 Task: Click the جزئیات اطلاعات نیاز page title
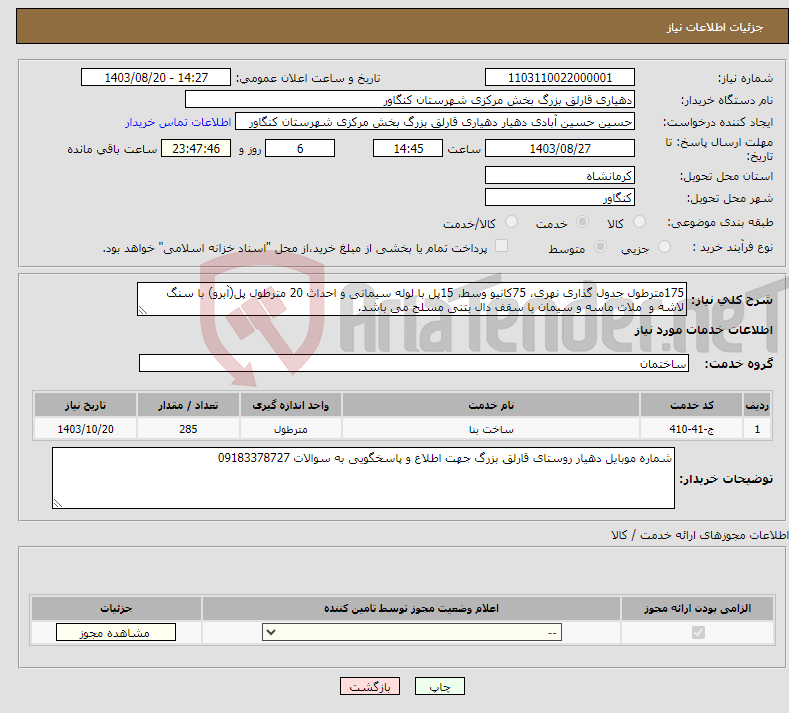click(715, 27)
